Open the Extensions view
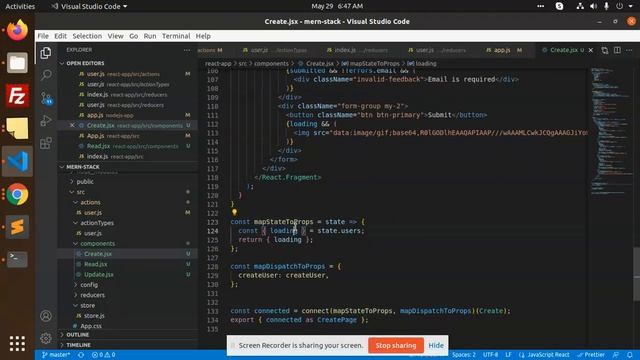640x360 pixels. (46, 143)
